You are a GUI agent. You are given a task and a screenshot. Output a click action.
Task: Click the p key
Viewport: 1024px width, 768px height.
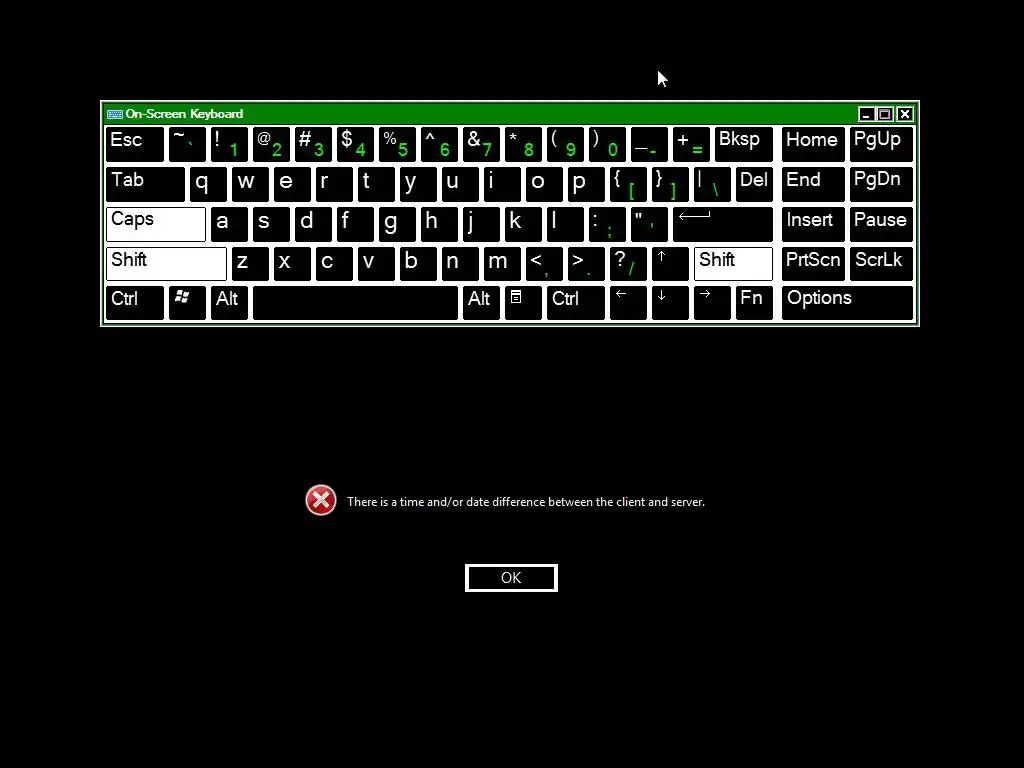coord(586,184)
